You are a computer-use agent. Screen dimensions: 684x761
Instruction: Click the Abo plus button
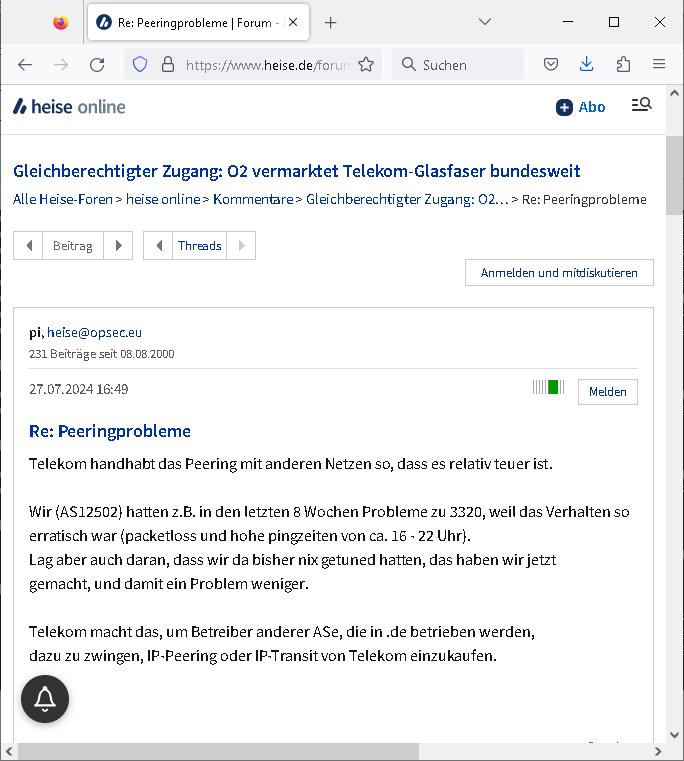click(581, 107)
